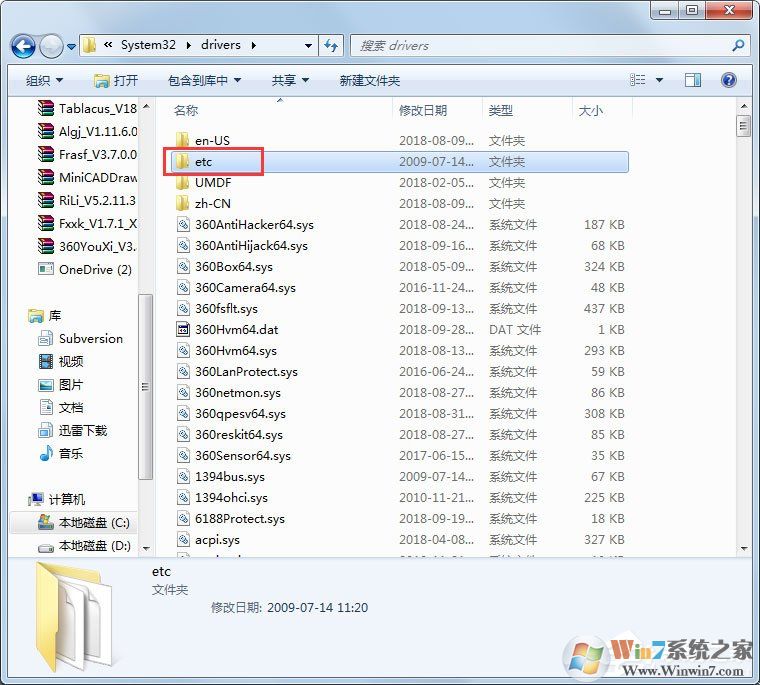Select System32 in the address path
Image resolution: width=760 pixels, height=685 pixels.
[x=148, y=45]
